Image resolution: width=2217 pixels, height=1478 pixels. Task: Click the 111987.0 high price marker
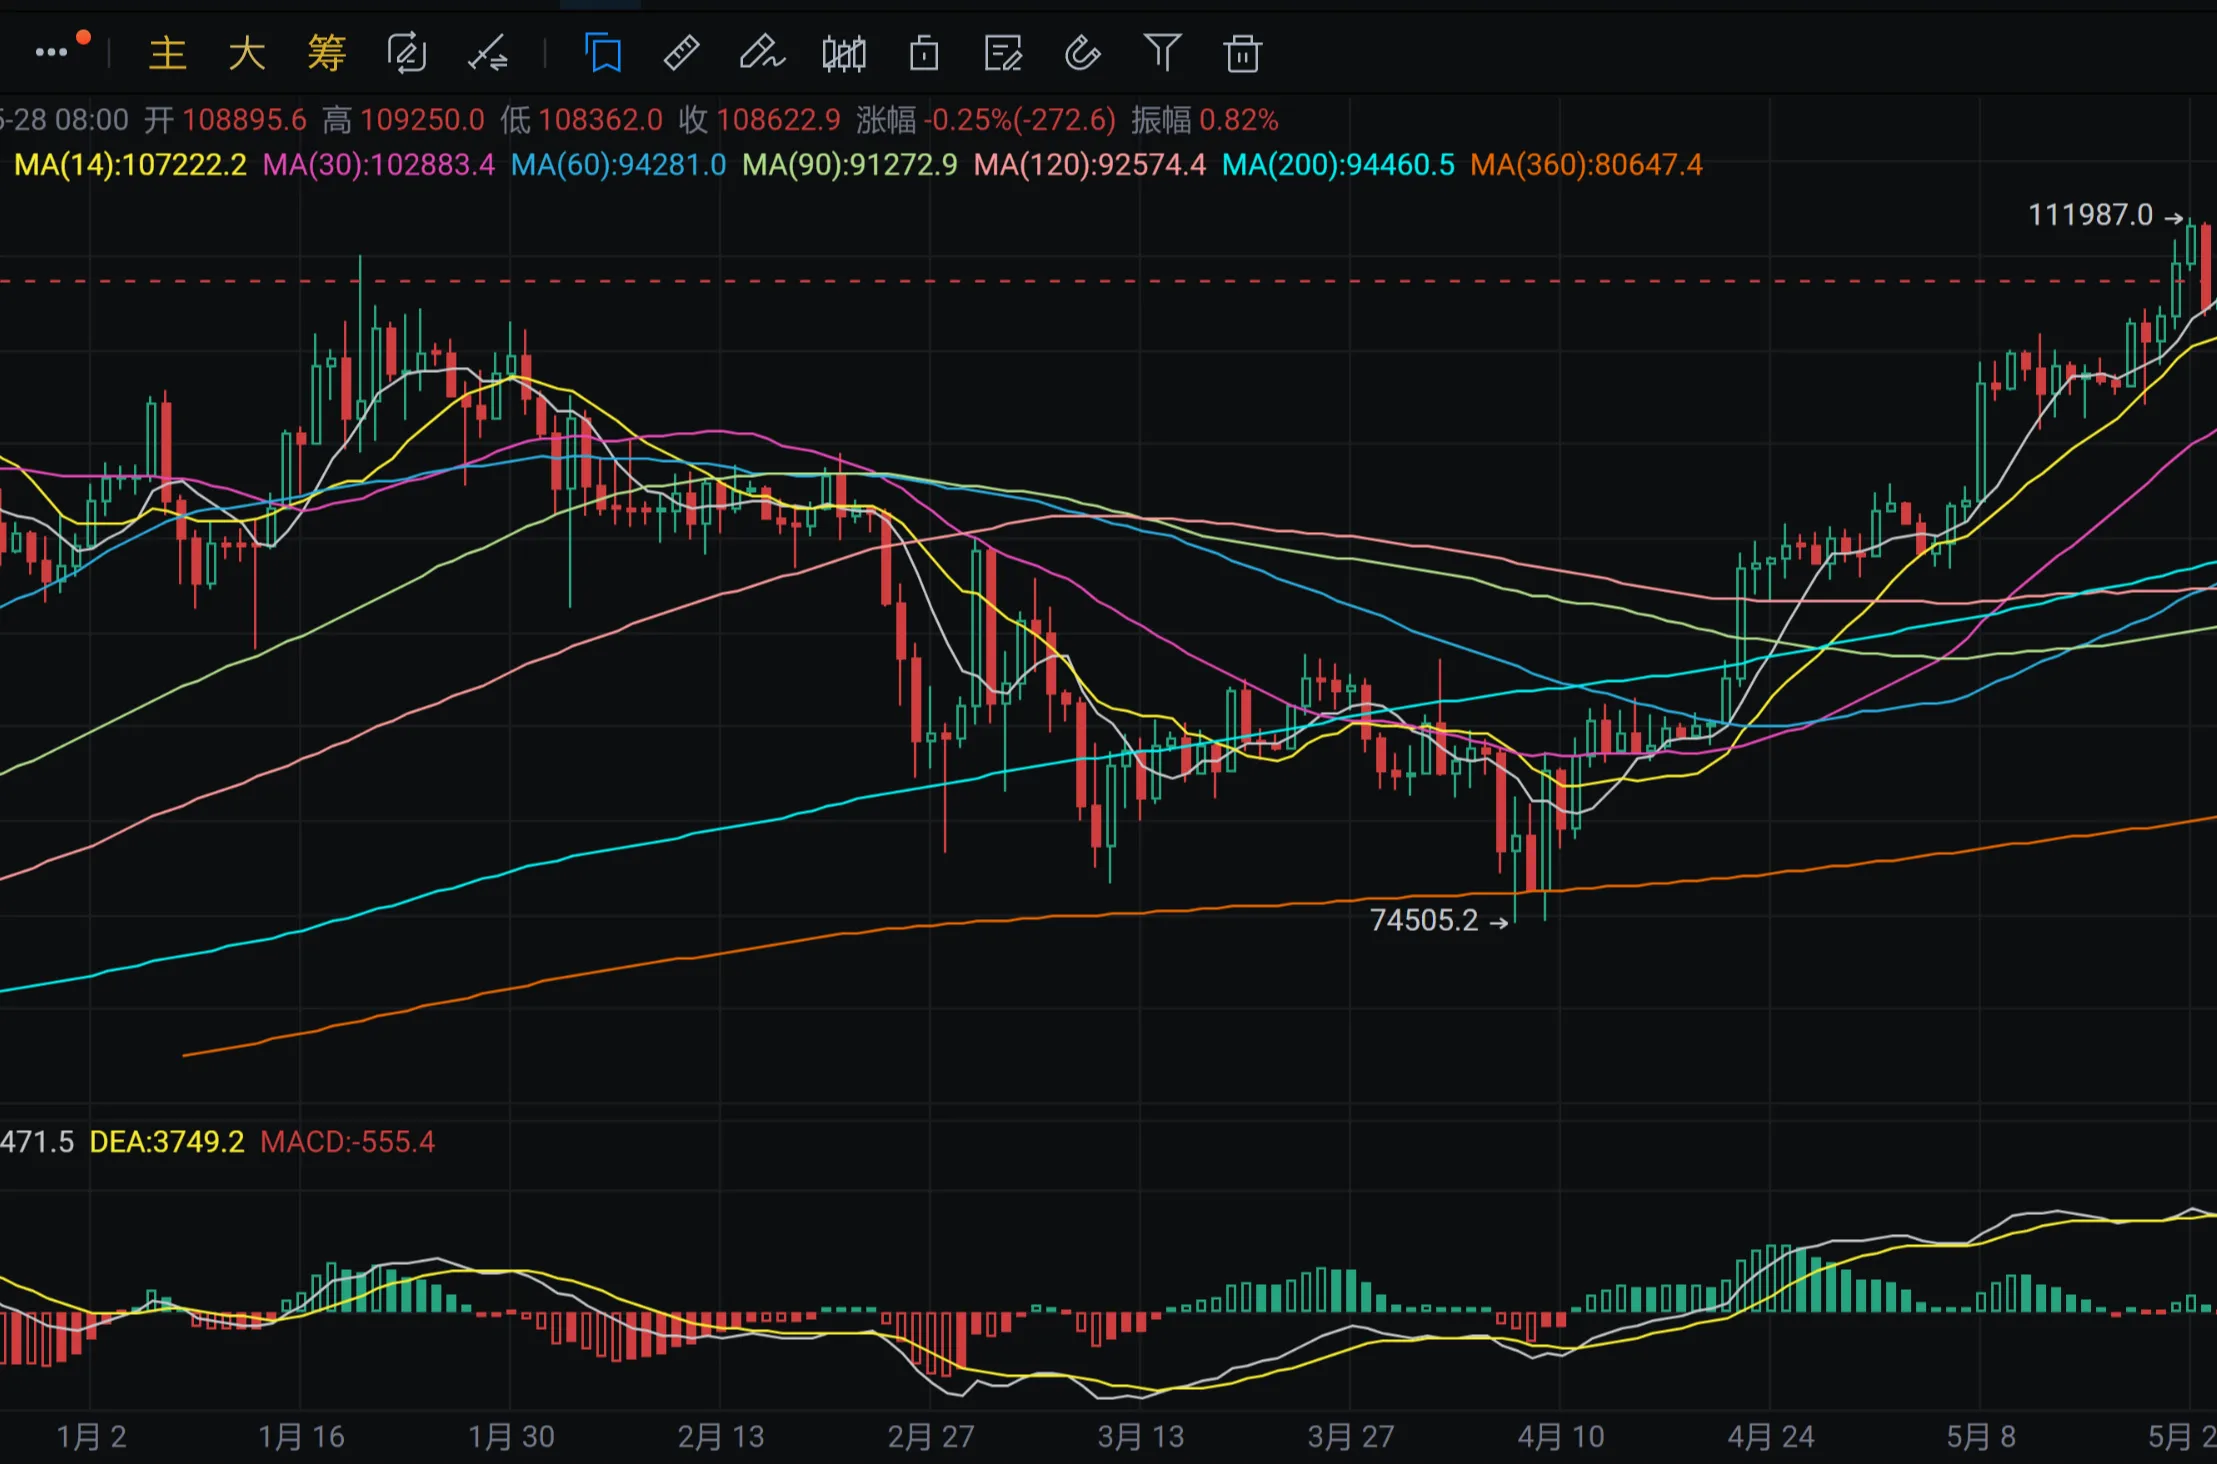coord(2090,215)
